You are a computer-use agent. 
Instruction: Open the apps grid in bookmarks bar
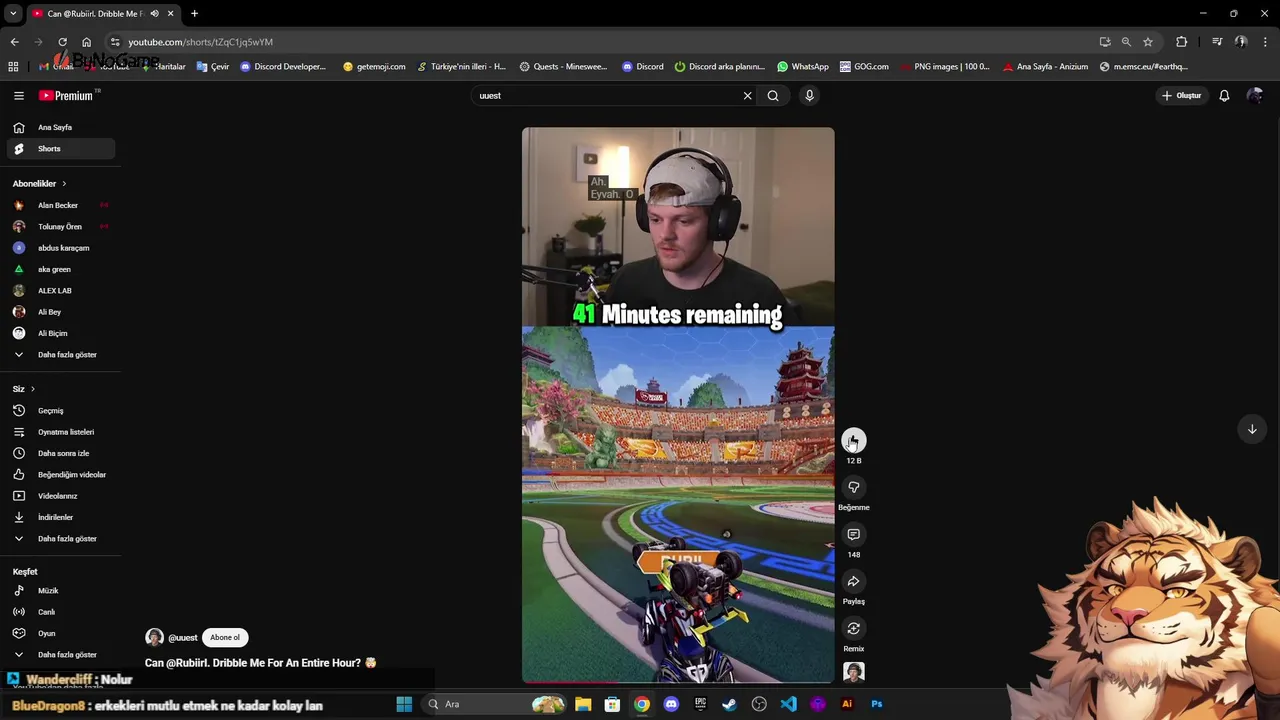pos(13,67)
